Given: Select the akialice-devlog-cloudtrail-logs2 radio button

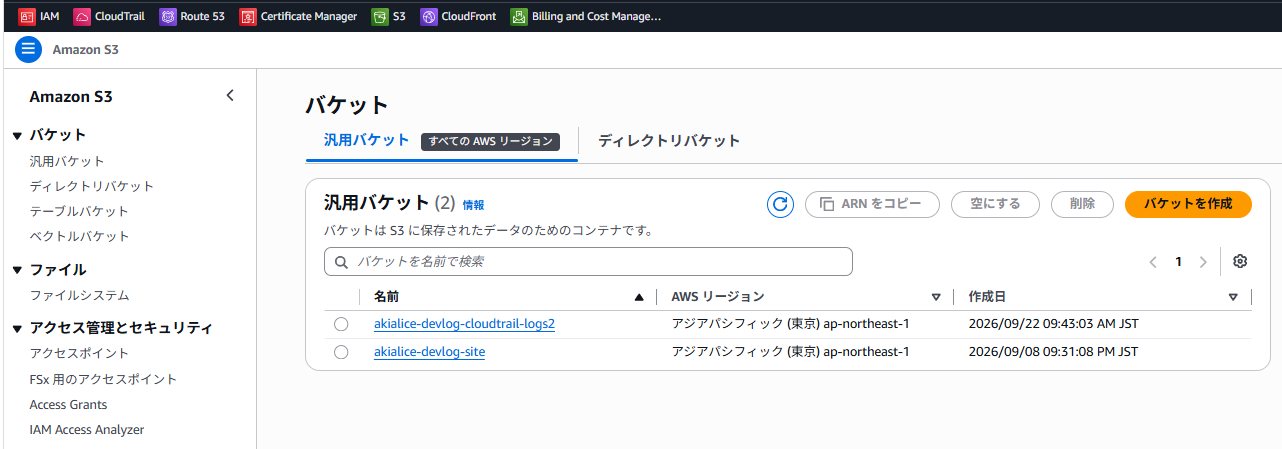Looking at the screenshot, I should [341, 324].
